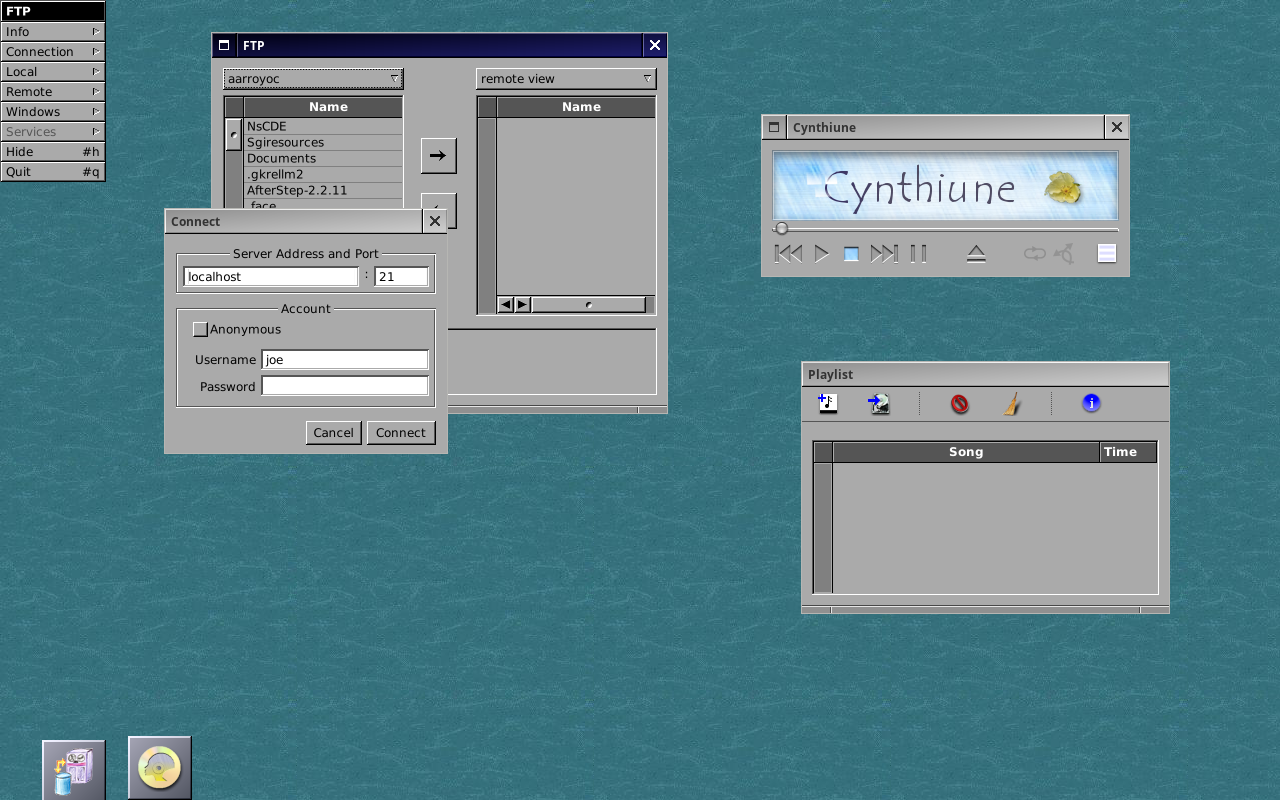
Task: Select Quit from the FTP menu
Action: [52, 172]
